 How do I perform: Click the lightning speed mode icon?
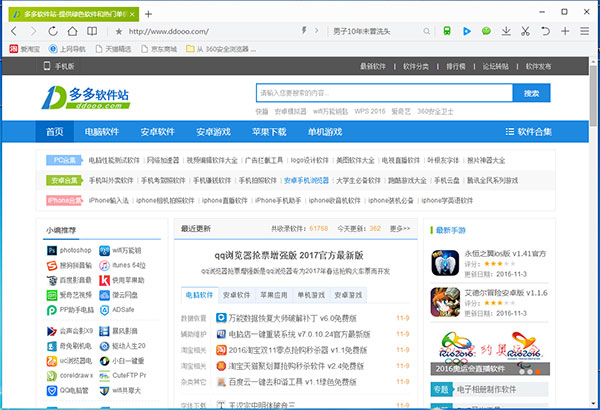coord(304,31)
